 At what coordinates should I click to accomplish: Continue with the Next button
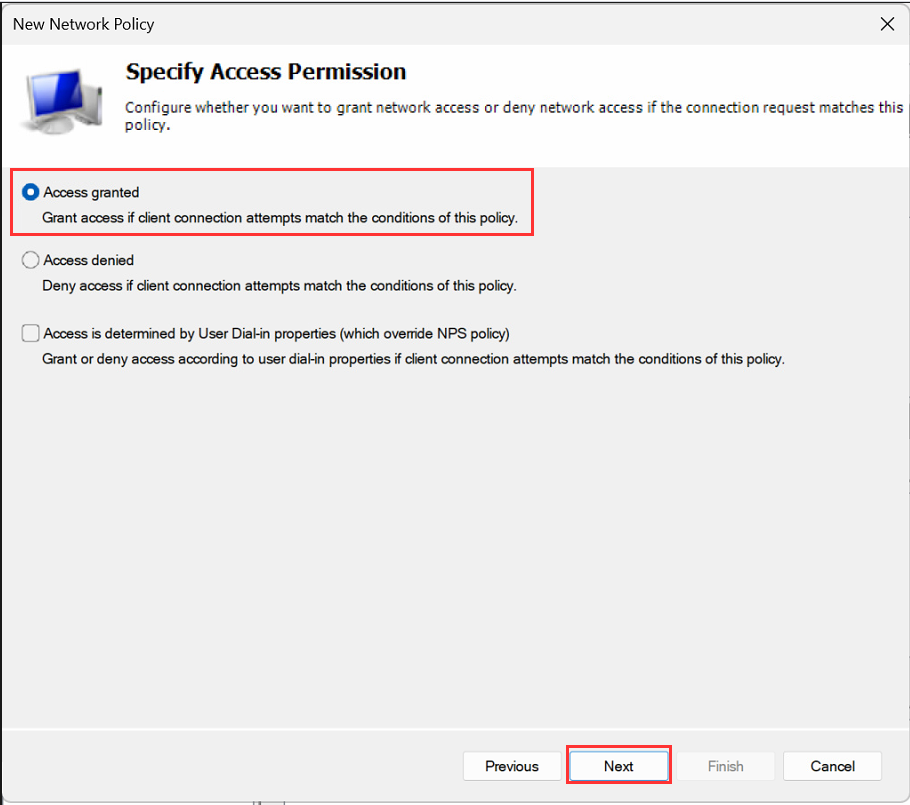(x=619, y=766)
